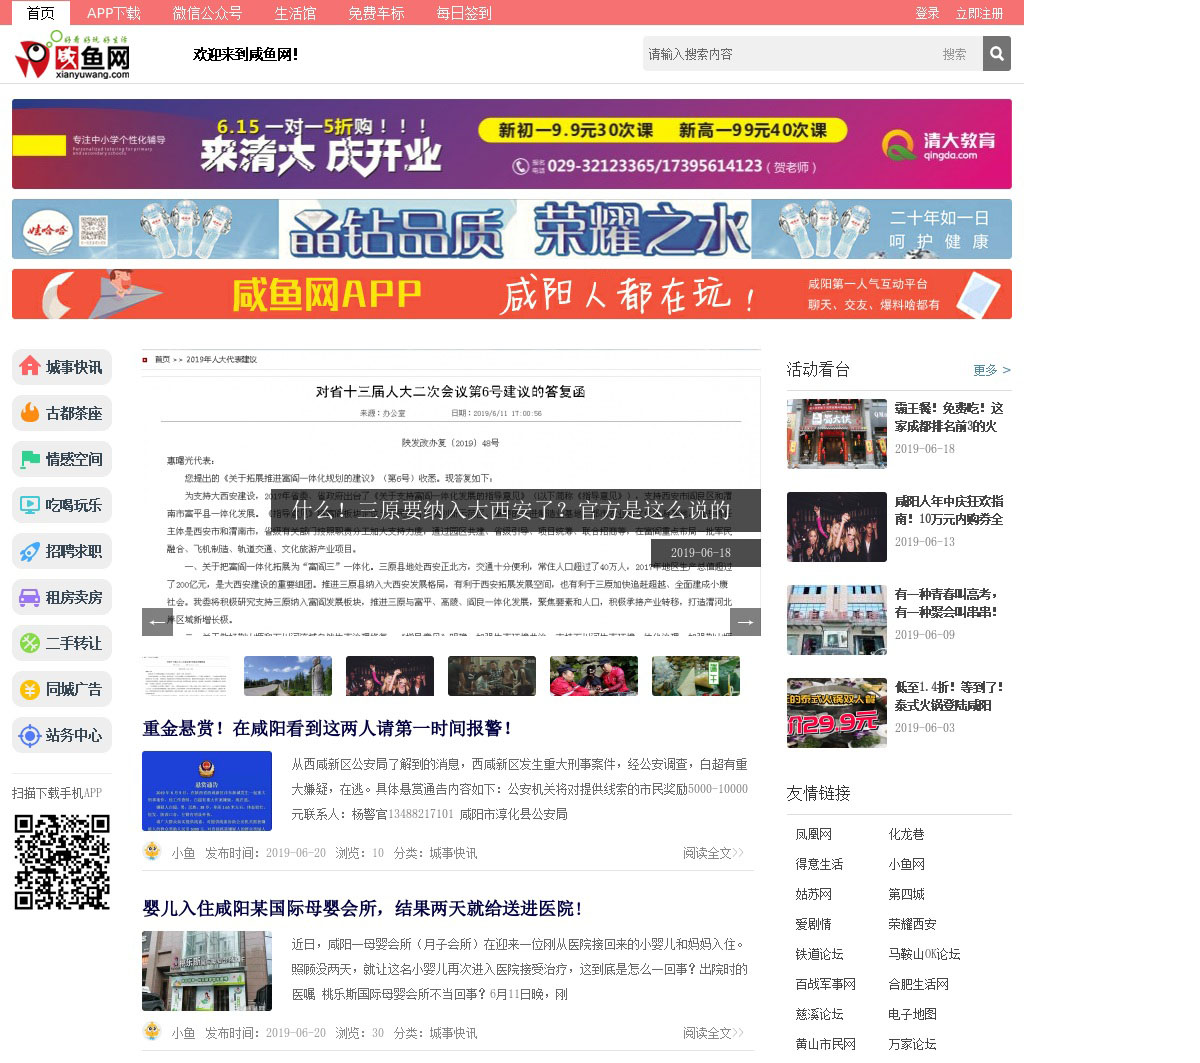
Task: Open friend link 铁道论坛
Action: tap(820, 954)
